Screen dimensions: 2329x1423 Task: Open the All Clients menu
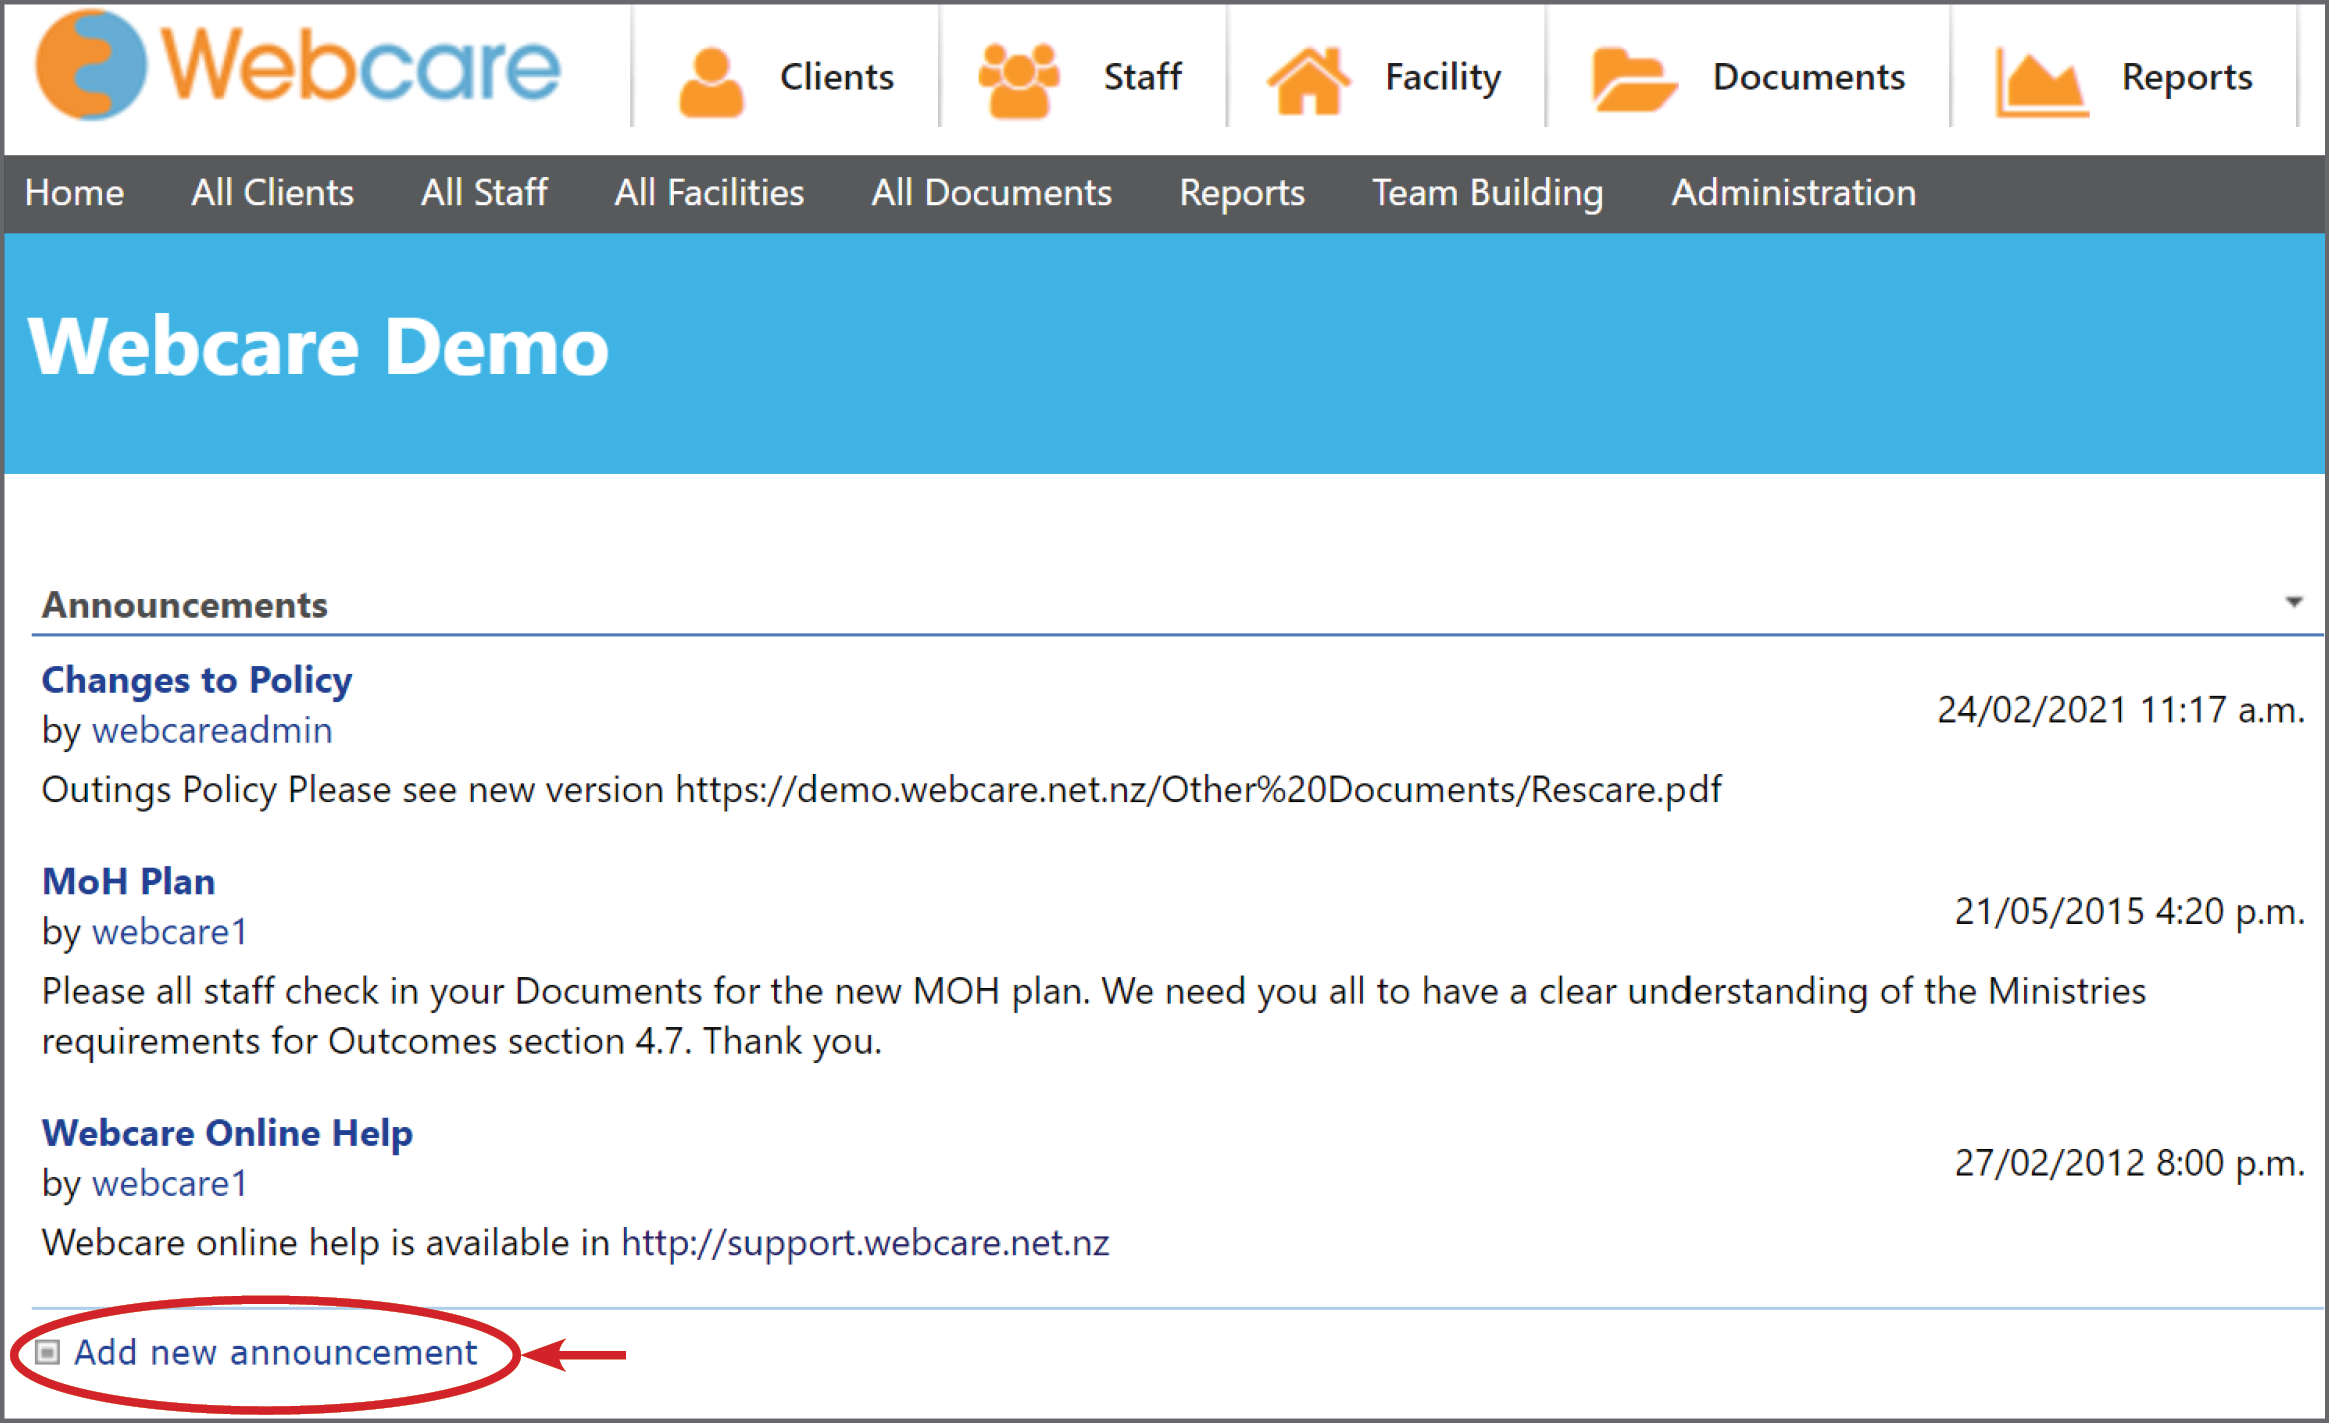[273, 192]
